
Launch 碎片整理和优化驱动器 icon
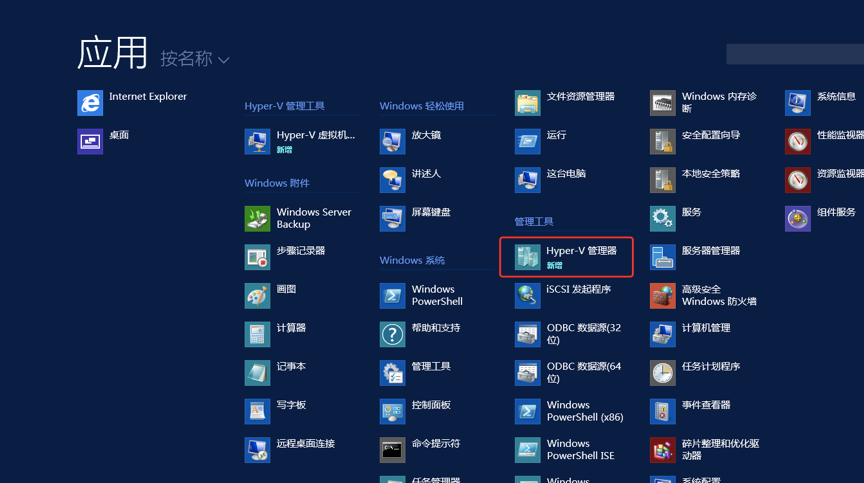pos(662,450)
